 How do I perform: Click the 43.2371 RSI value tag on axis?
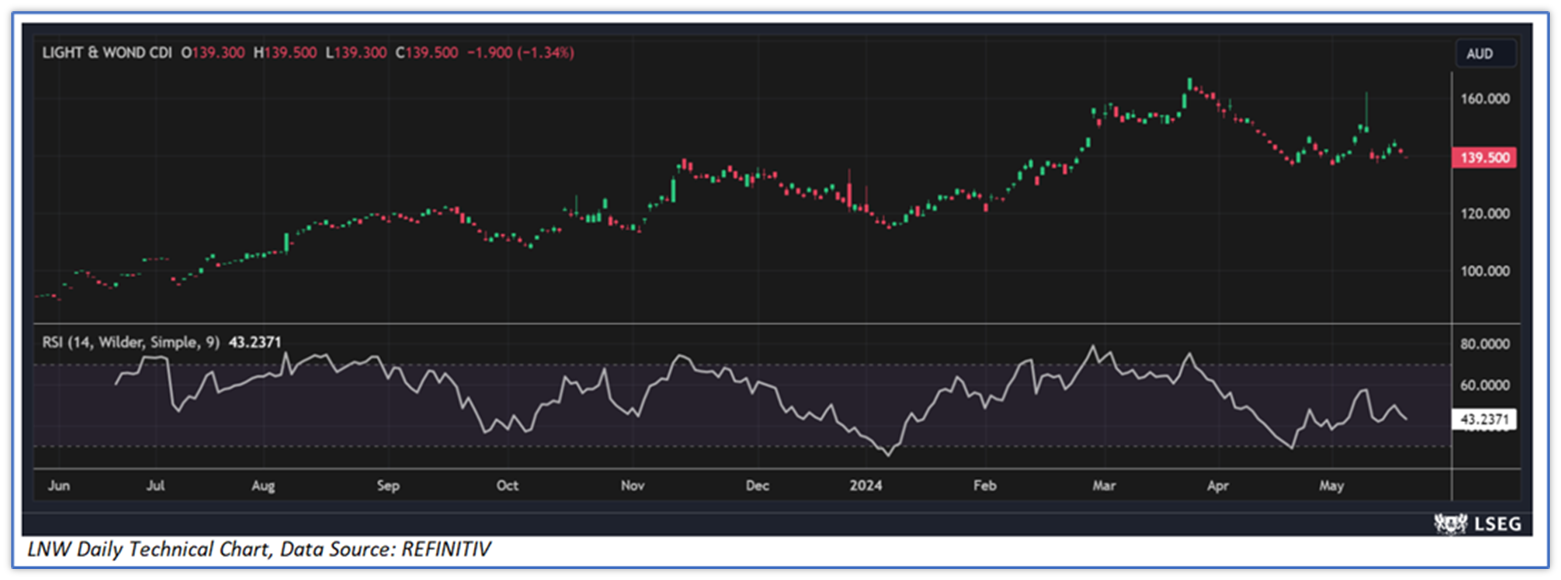pos(1483,420)
